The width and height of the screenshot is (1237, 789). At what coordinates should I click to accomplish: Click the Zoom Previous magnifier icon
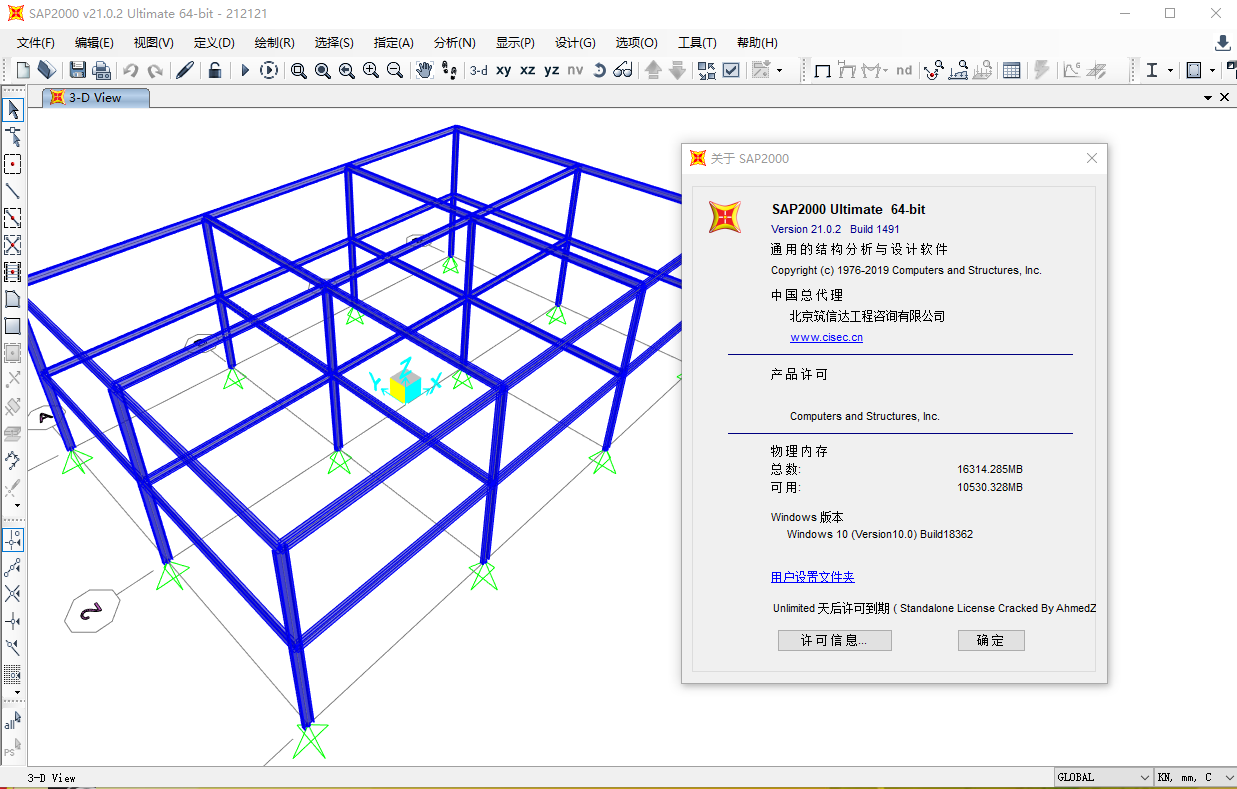tap(347, 70)
